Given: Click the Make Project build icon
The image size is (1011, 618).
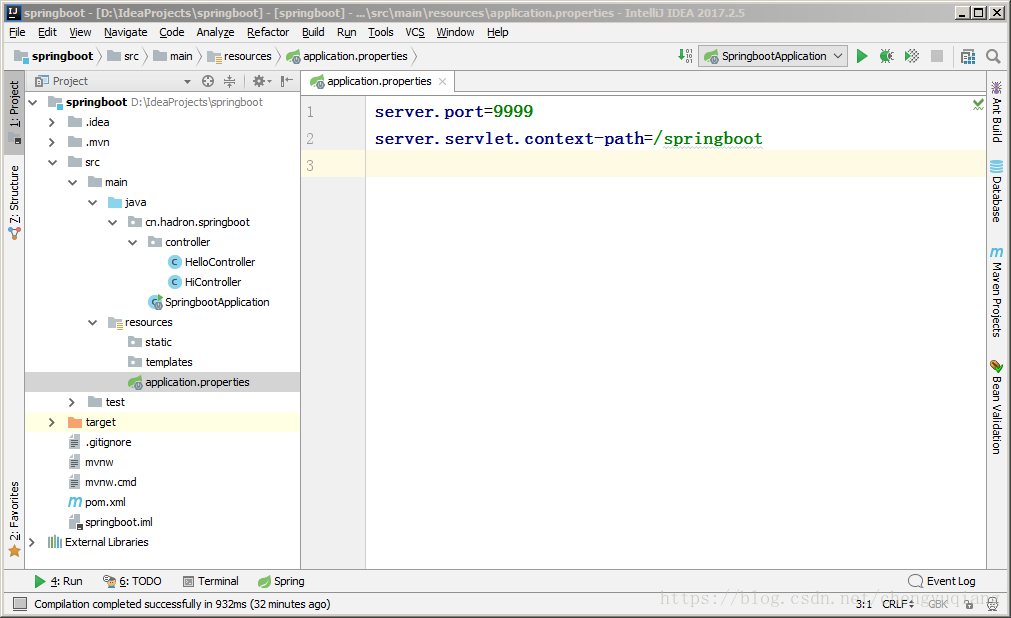Looking at the screenshot, I should tap(685, 56).
